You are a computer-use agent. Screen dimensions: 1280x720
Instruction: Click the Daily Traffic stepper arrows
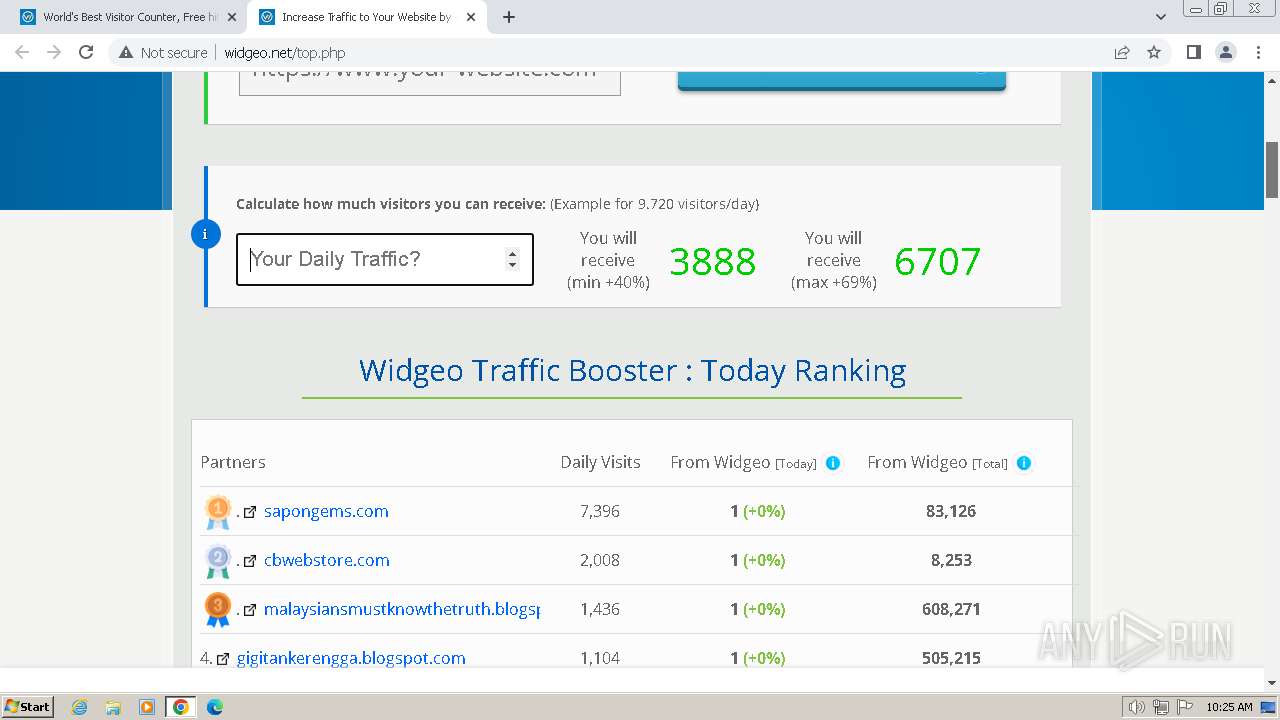(512, 259)
